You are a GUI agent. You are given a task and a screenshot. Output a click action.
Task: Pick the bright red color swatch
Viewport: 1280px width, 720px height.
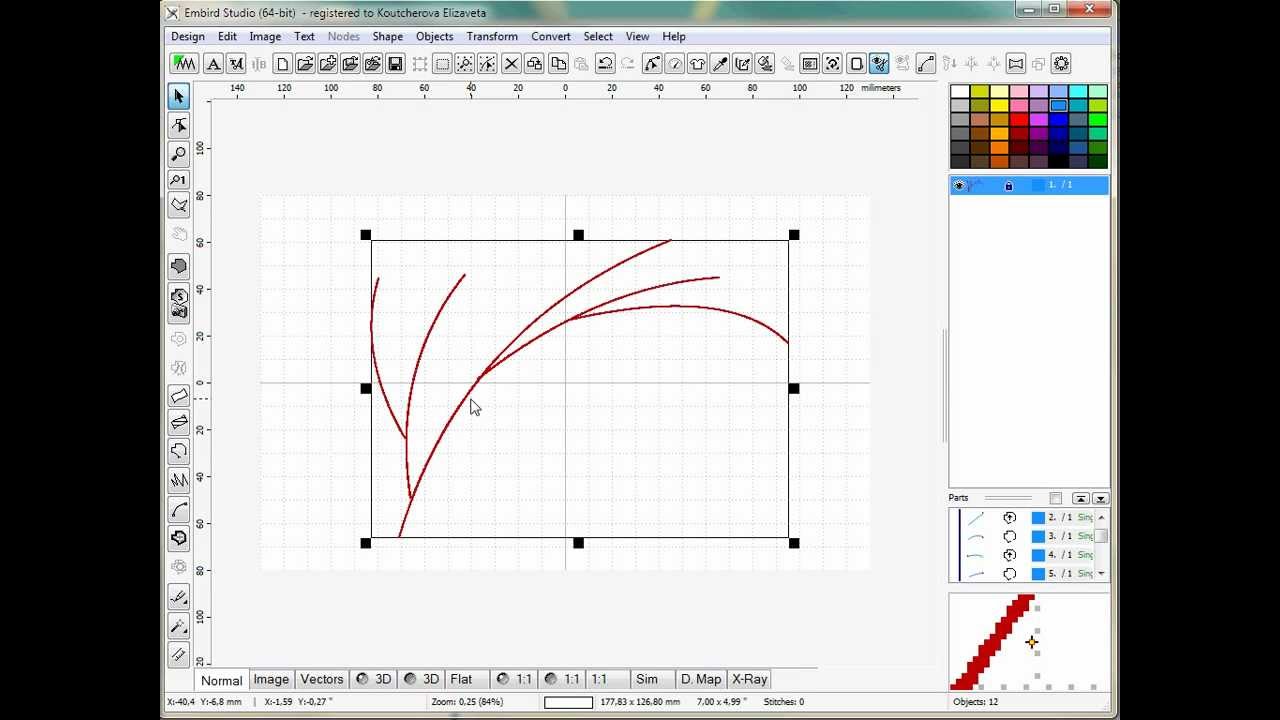coord(1019,120)
